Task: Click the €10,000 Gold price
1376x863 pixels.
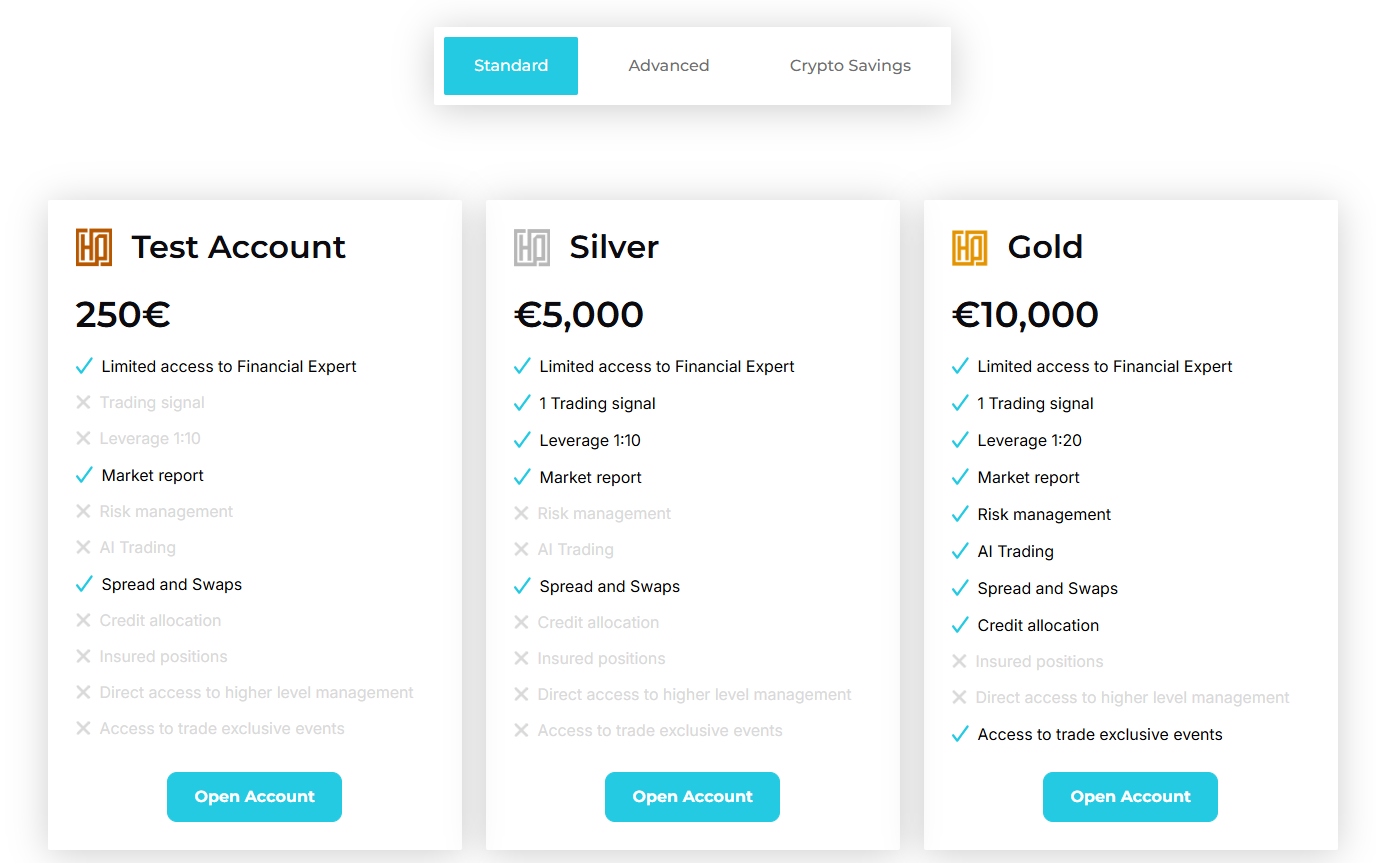Action: tap(1025, 315)
